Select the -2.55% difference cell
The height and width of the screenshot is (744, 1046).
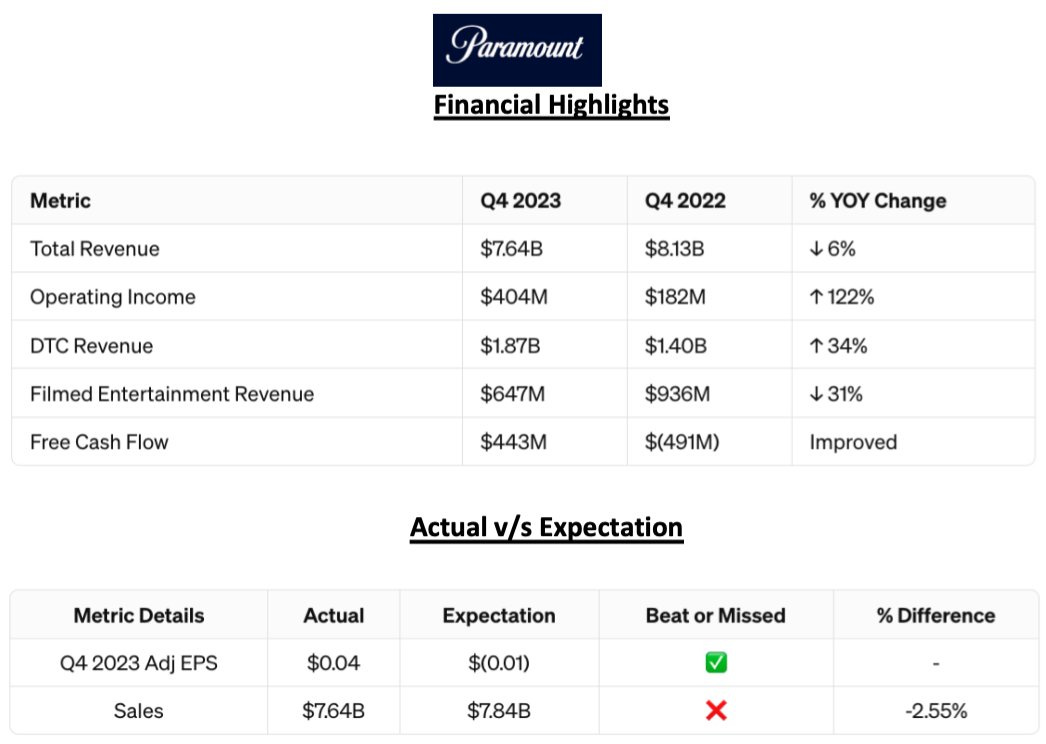point(935,711)
